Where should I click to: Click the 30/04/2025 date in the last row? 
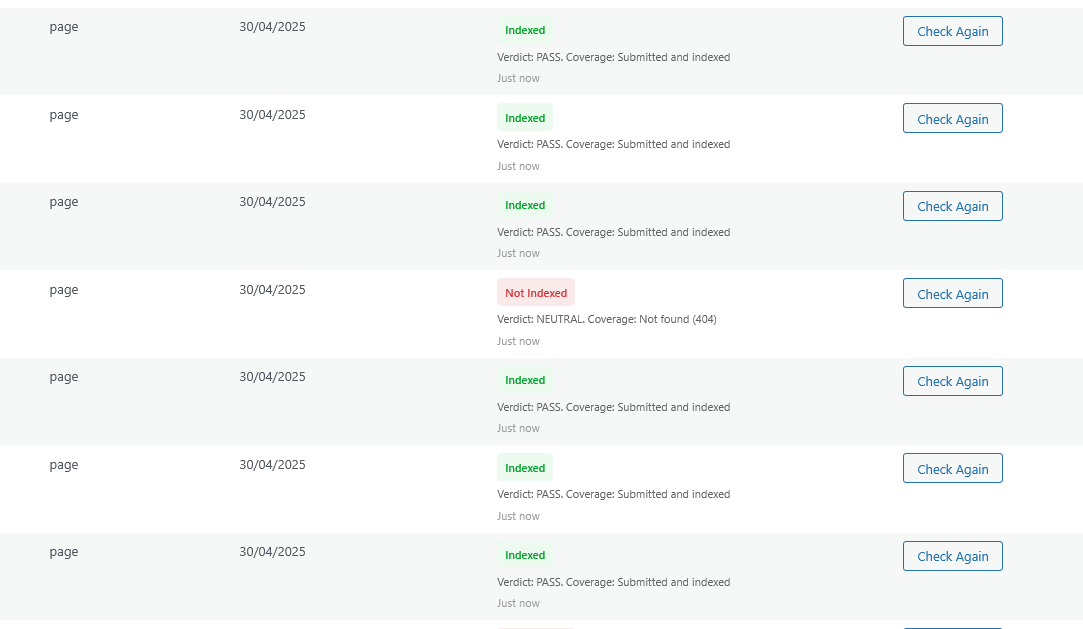(x=271, y=551)
